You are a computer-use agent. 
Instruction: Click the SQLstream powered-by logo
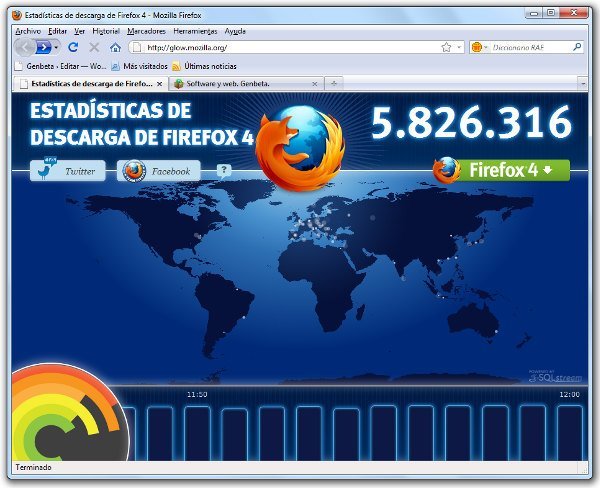click(x=555, y=376)
